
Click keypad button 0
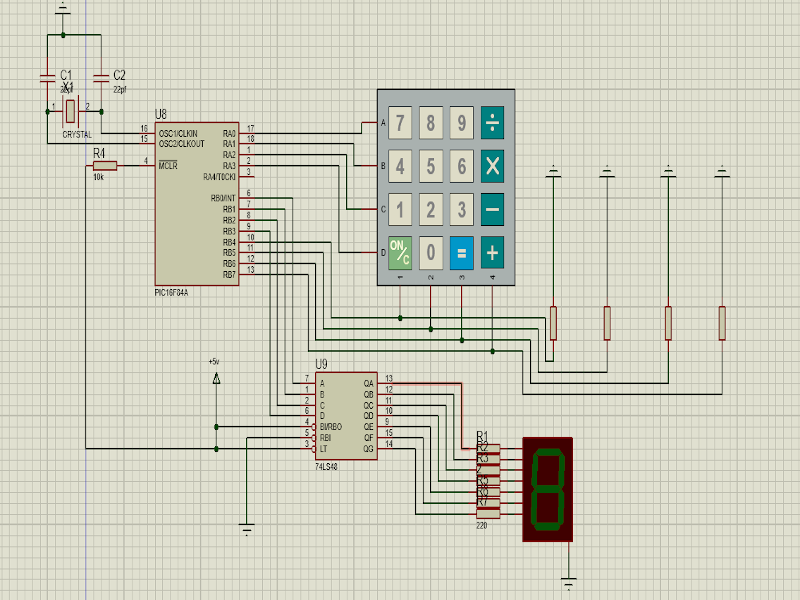[x=431, y=253]
